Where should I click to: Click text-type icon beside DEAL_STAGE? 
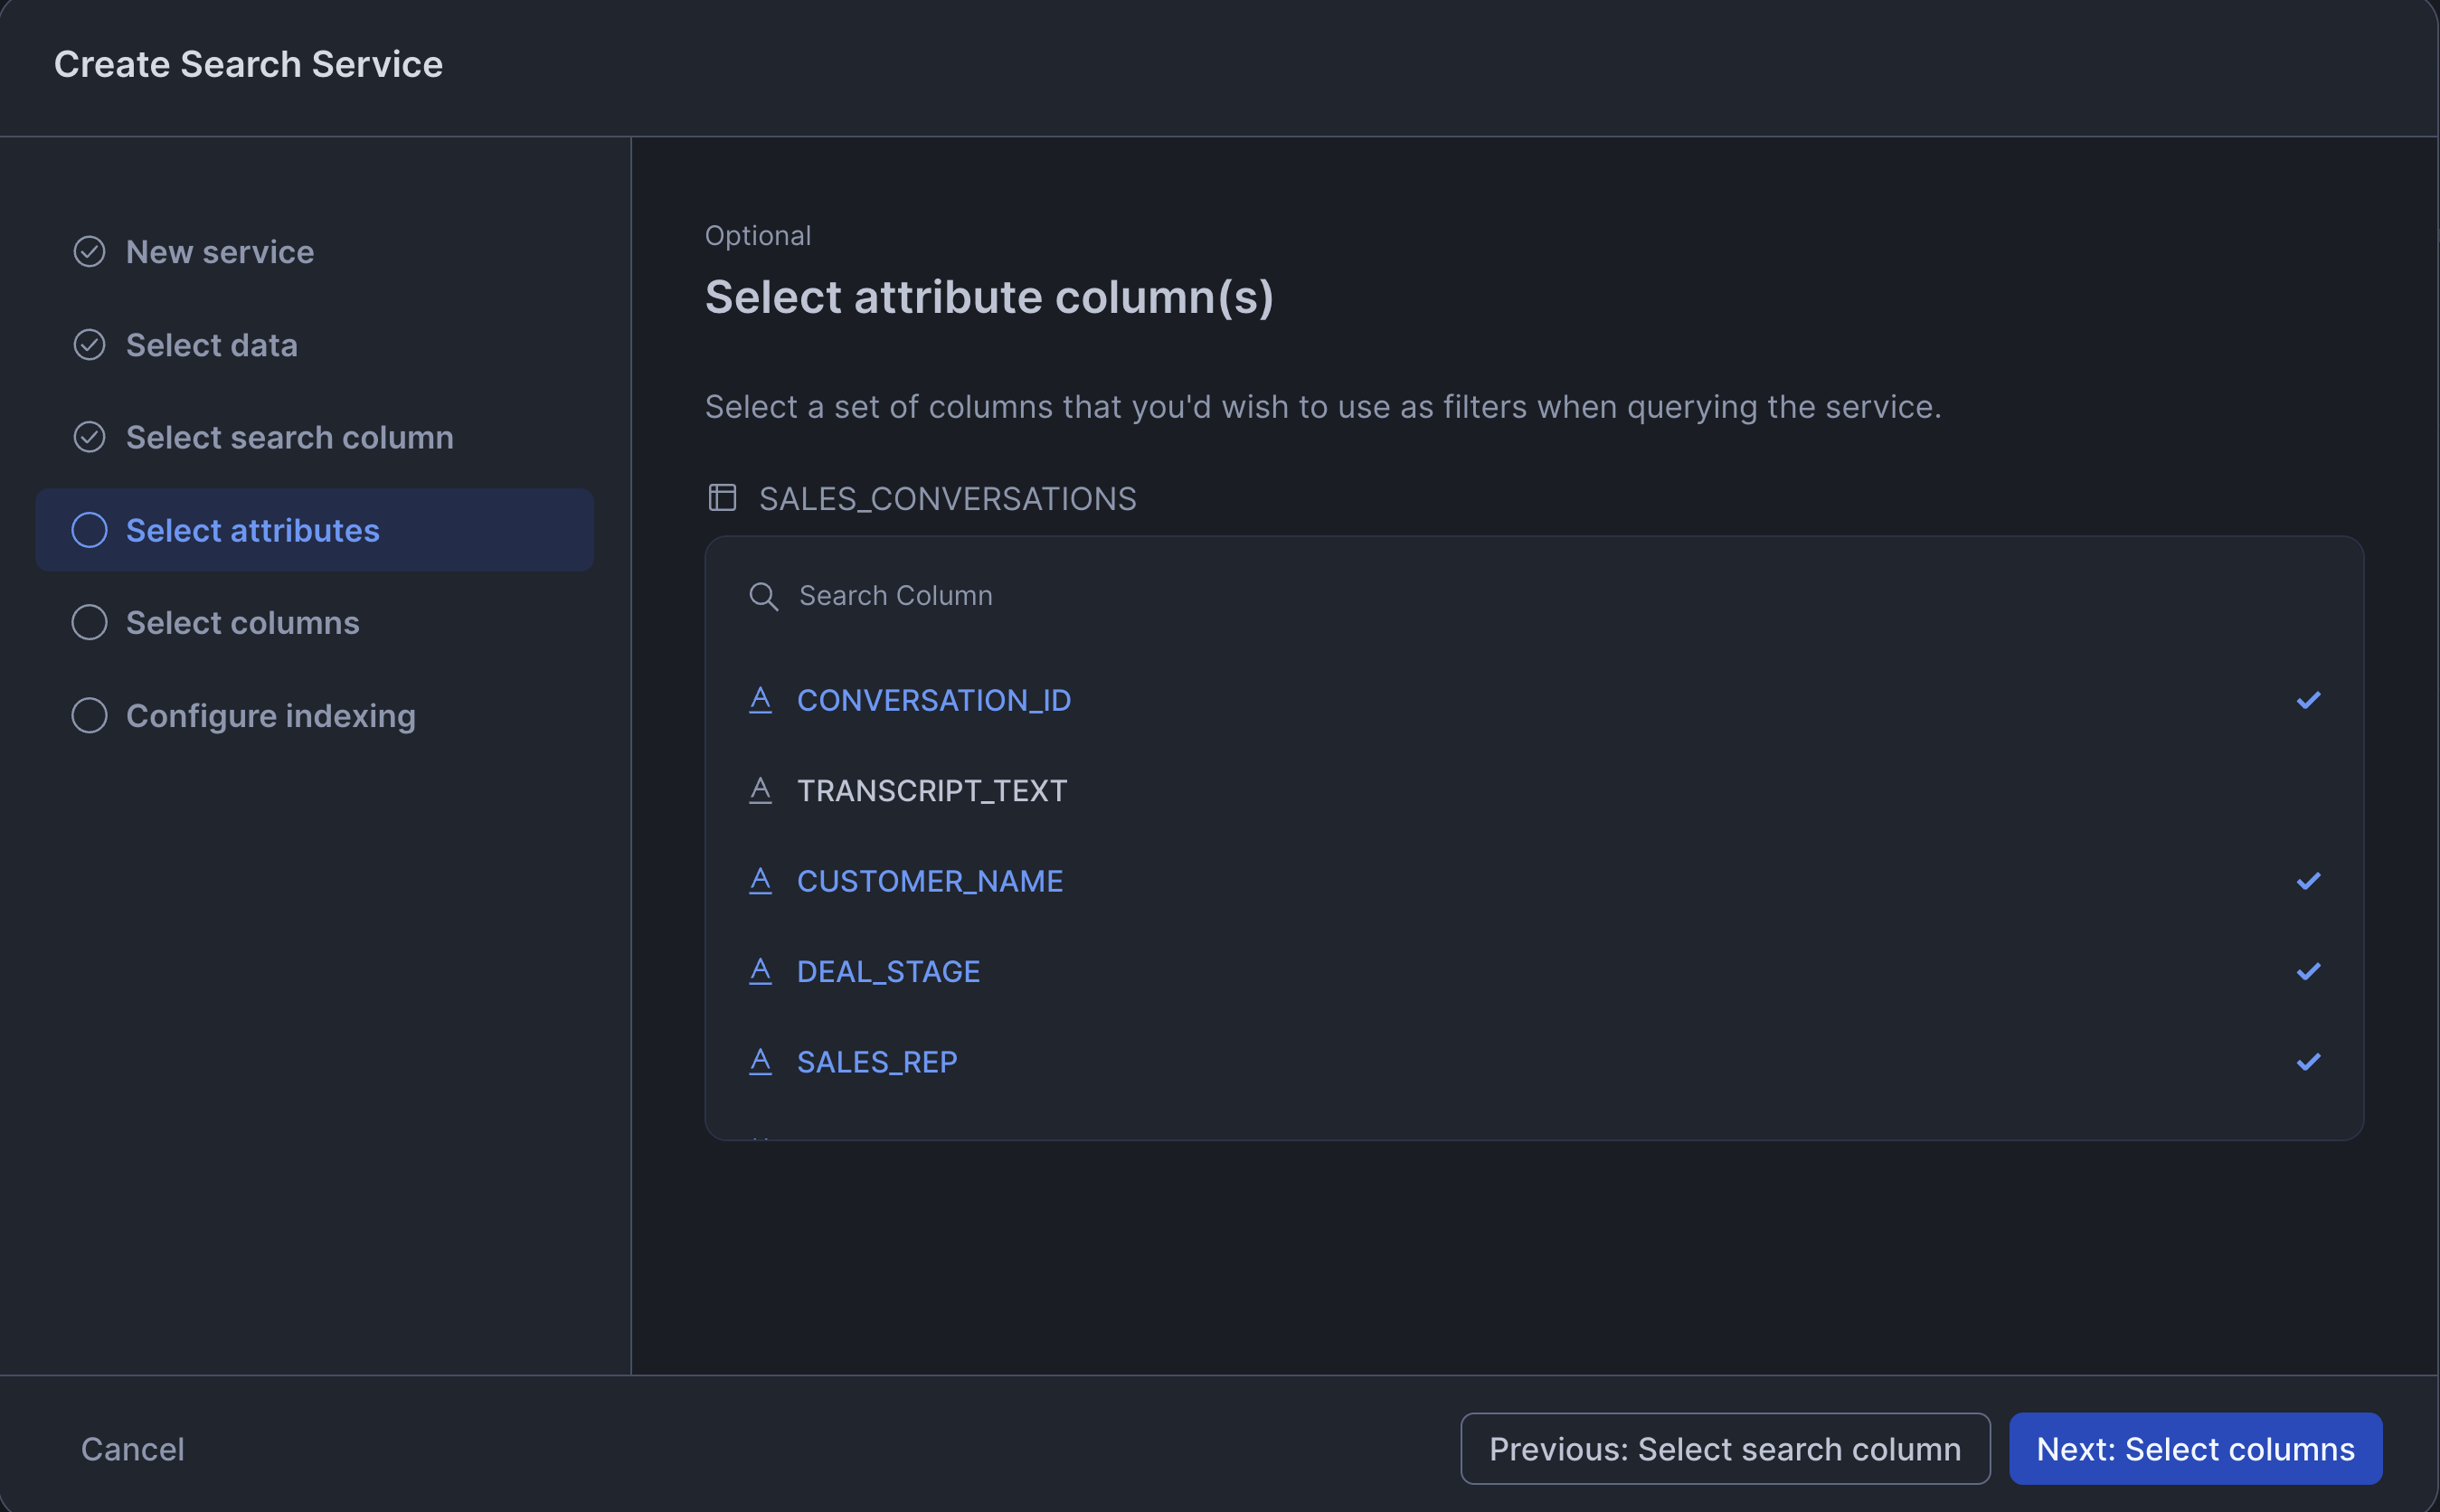coord(760,971)
